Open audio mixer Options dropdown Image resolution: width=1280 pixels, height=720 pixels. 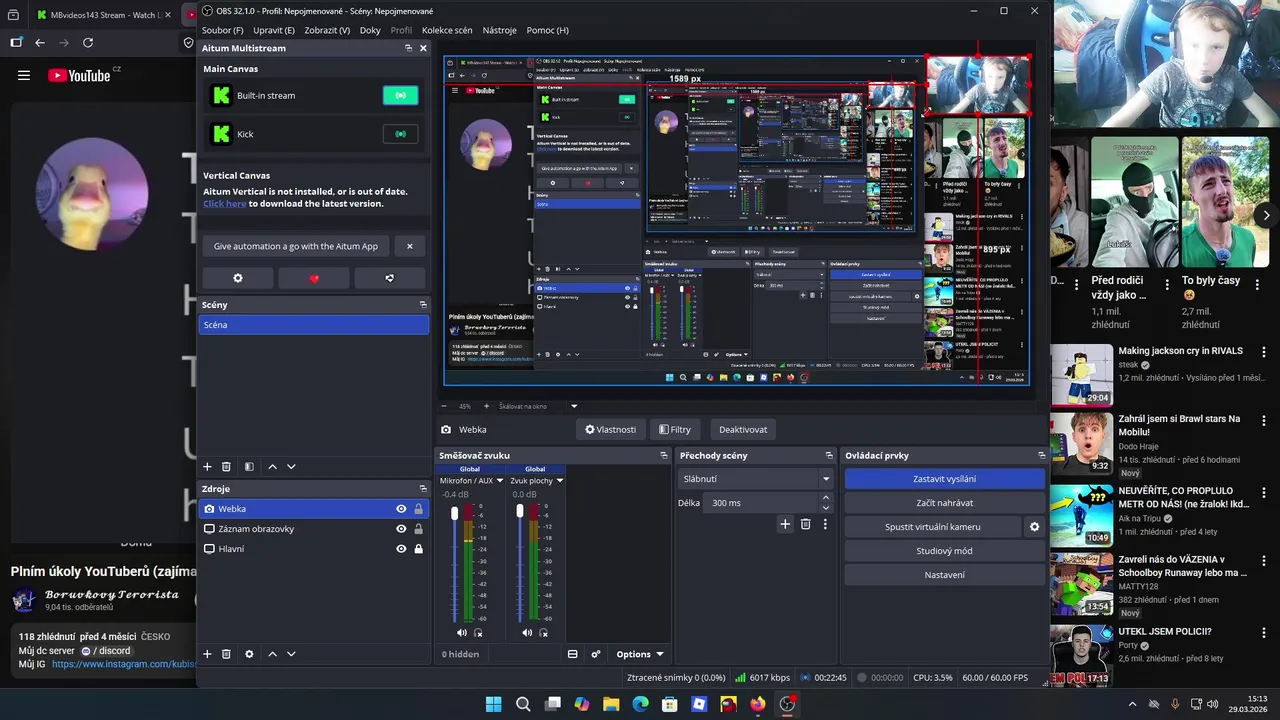[639, 654]
